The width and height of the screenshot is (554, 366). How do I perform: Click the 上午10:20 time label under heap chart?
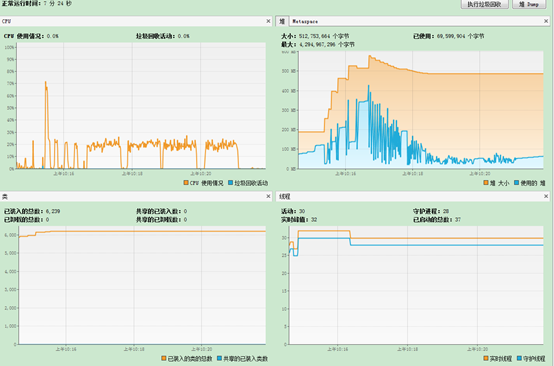[480, 173]
